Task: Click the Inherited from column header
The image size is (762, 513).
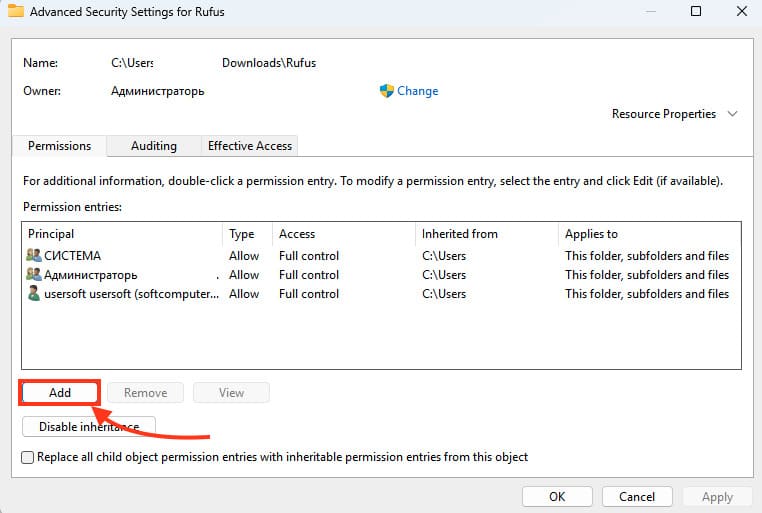Action: (485, 234)
